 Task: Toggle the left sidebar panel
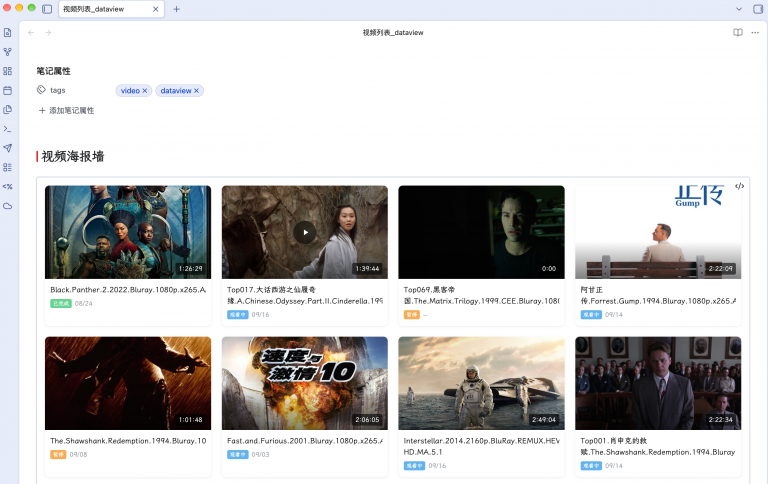[x=47, y=9]
